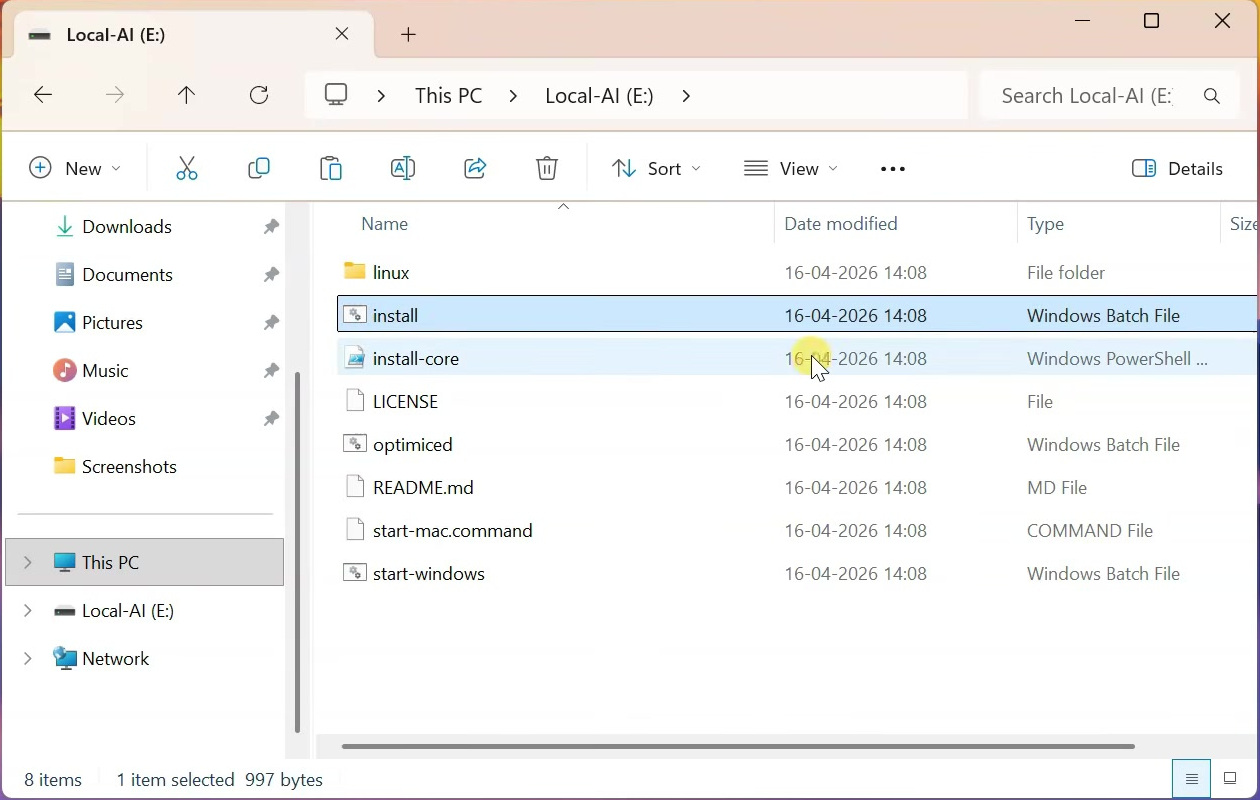Viewport: 1260px width, 800px height.
Task: Click 'Windows PowerShell ...' type cell
Action: [x=1117, y=358]
